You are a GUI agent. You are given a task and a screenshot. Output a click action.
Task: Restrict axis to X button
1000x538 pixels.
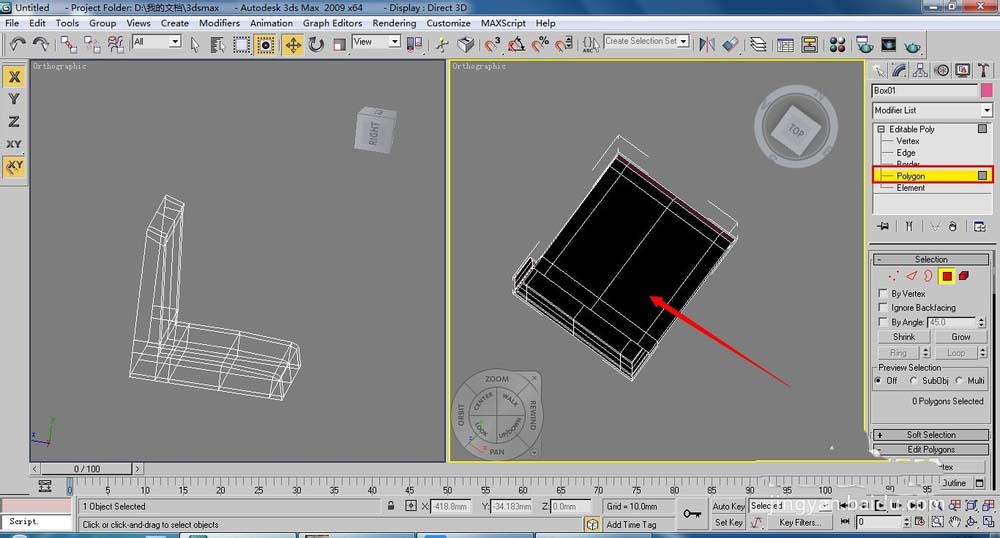click(14, 76)
